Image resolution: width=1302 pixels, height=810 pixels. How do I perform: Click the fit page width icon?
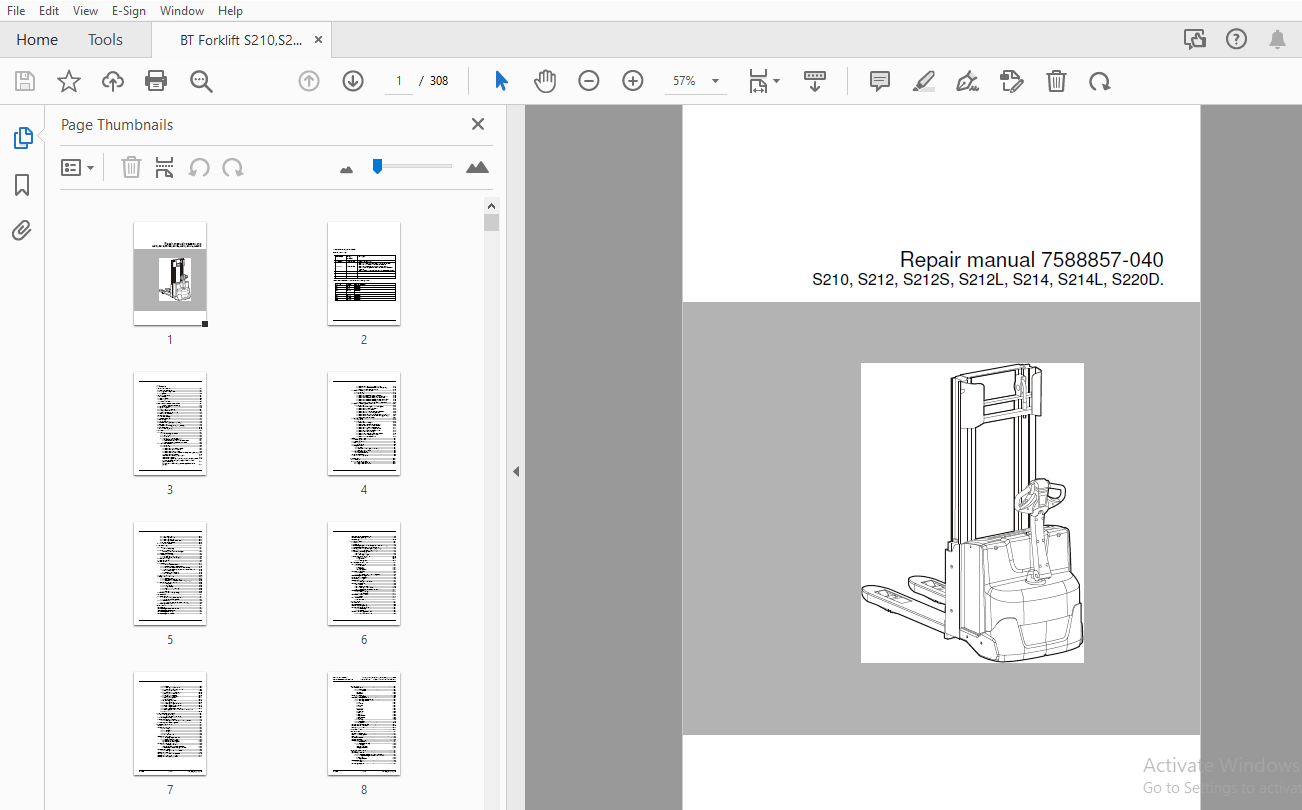(x=759, y=81)
